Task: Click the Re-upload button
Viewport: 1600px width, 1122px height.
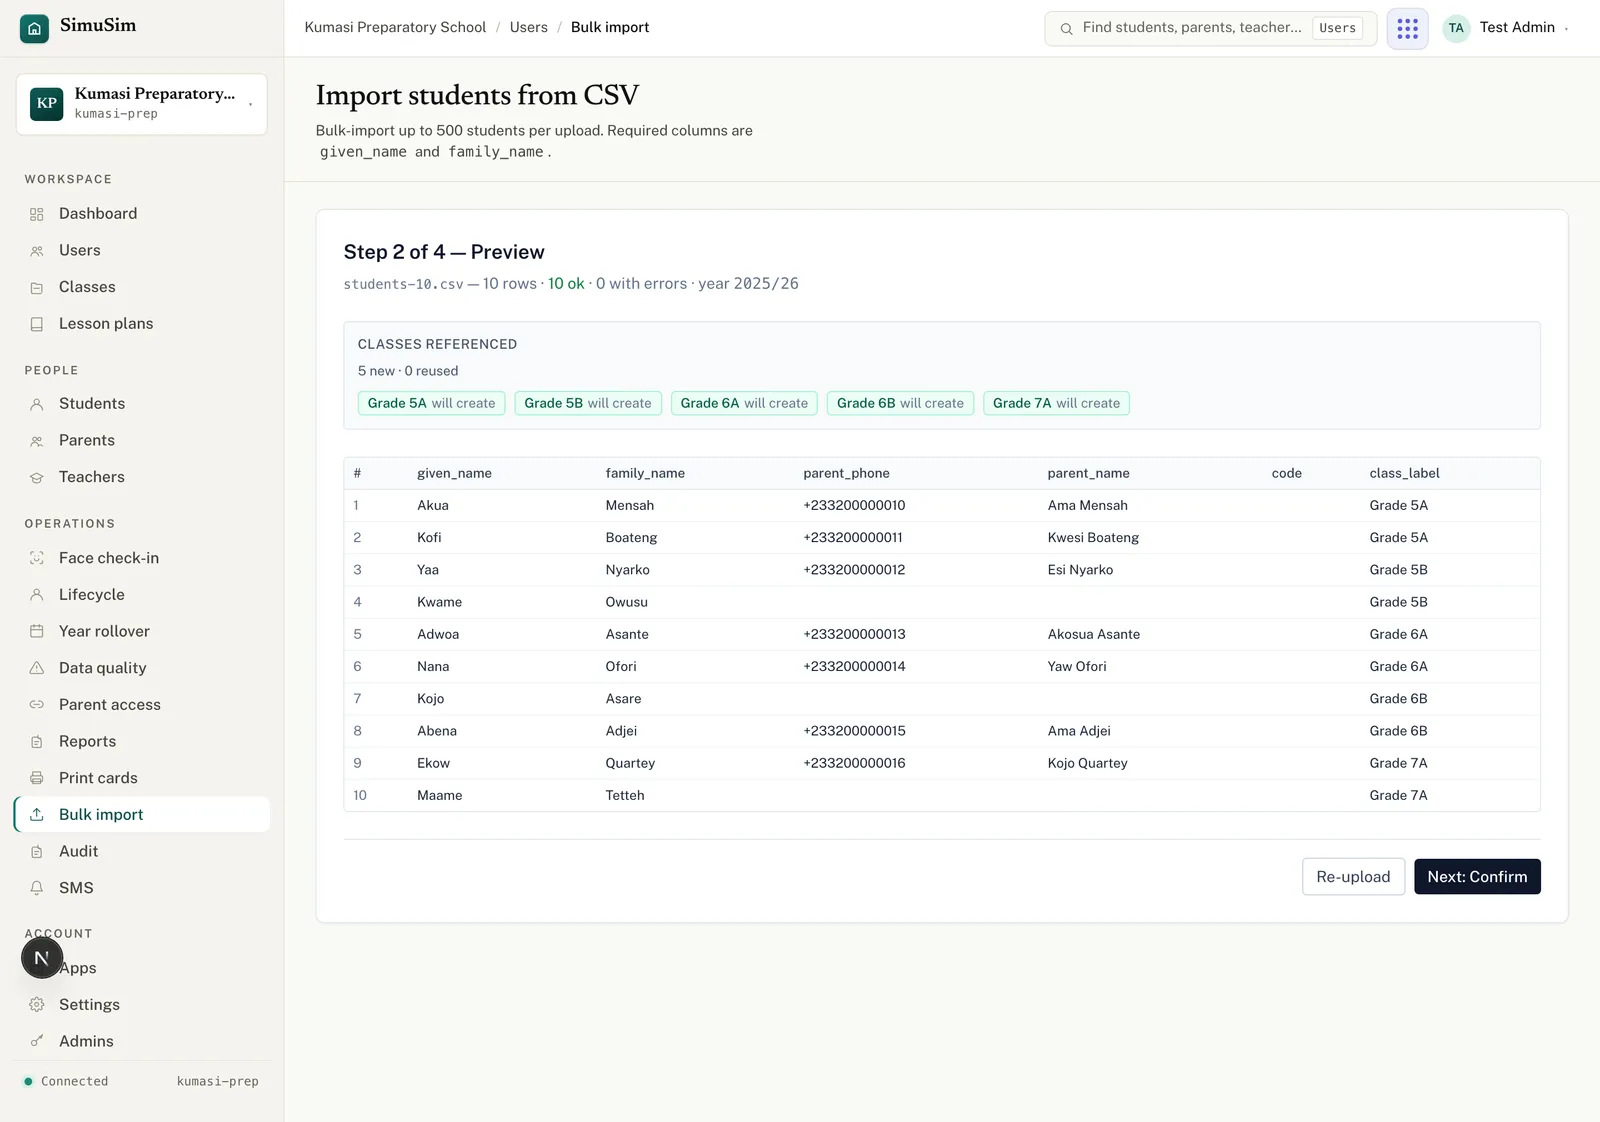Action: (x=1353, y=877)
